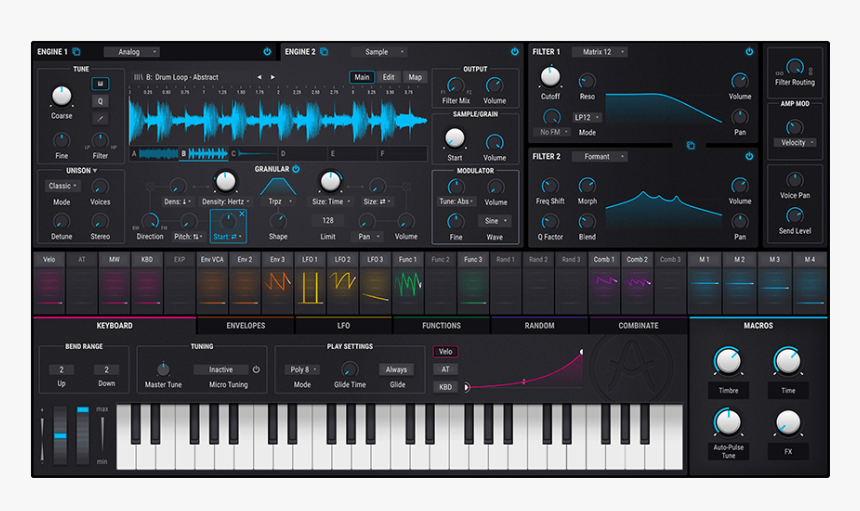Click the pencil icon under Tune
860x511 pixels.
(x=100, y=118)
